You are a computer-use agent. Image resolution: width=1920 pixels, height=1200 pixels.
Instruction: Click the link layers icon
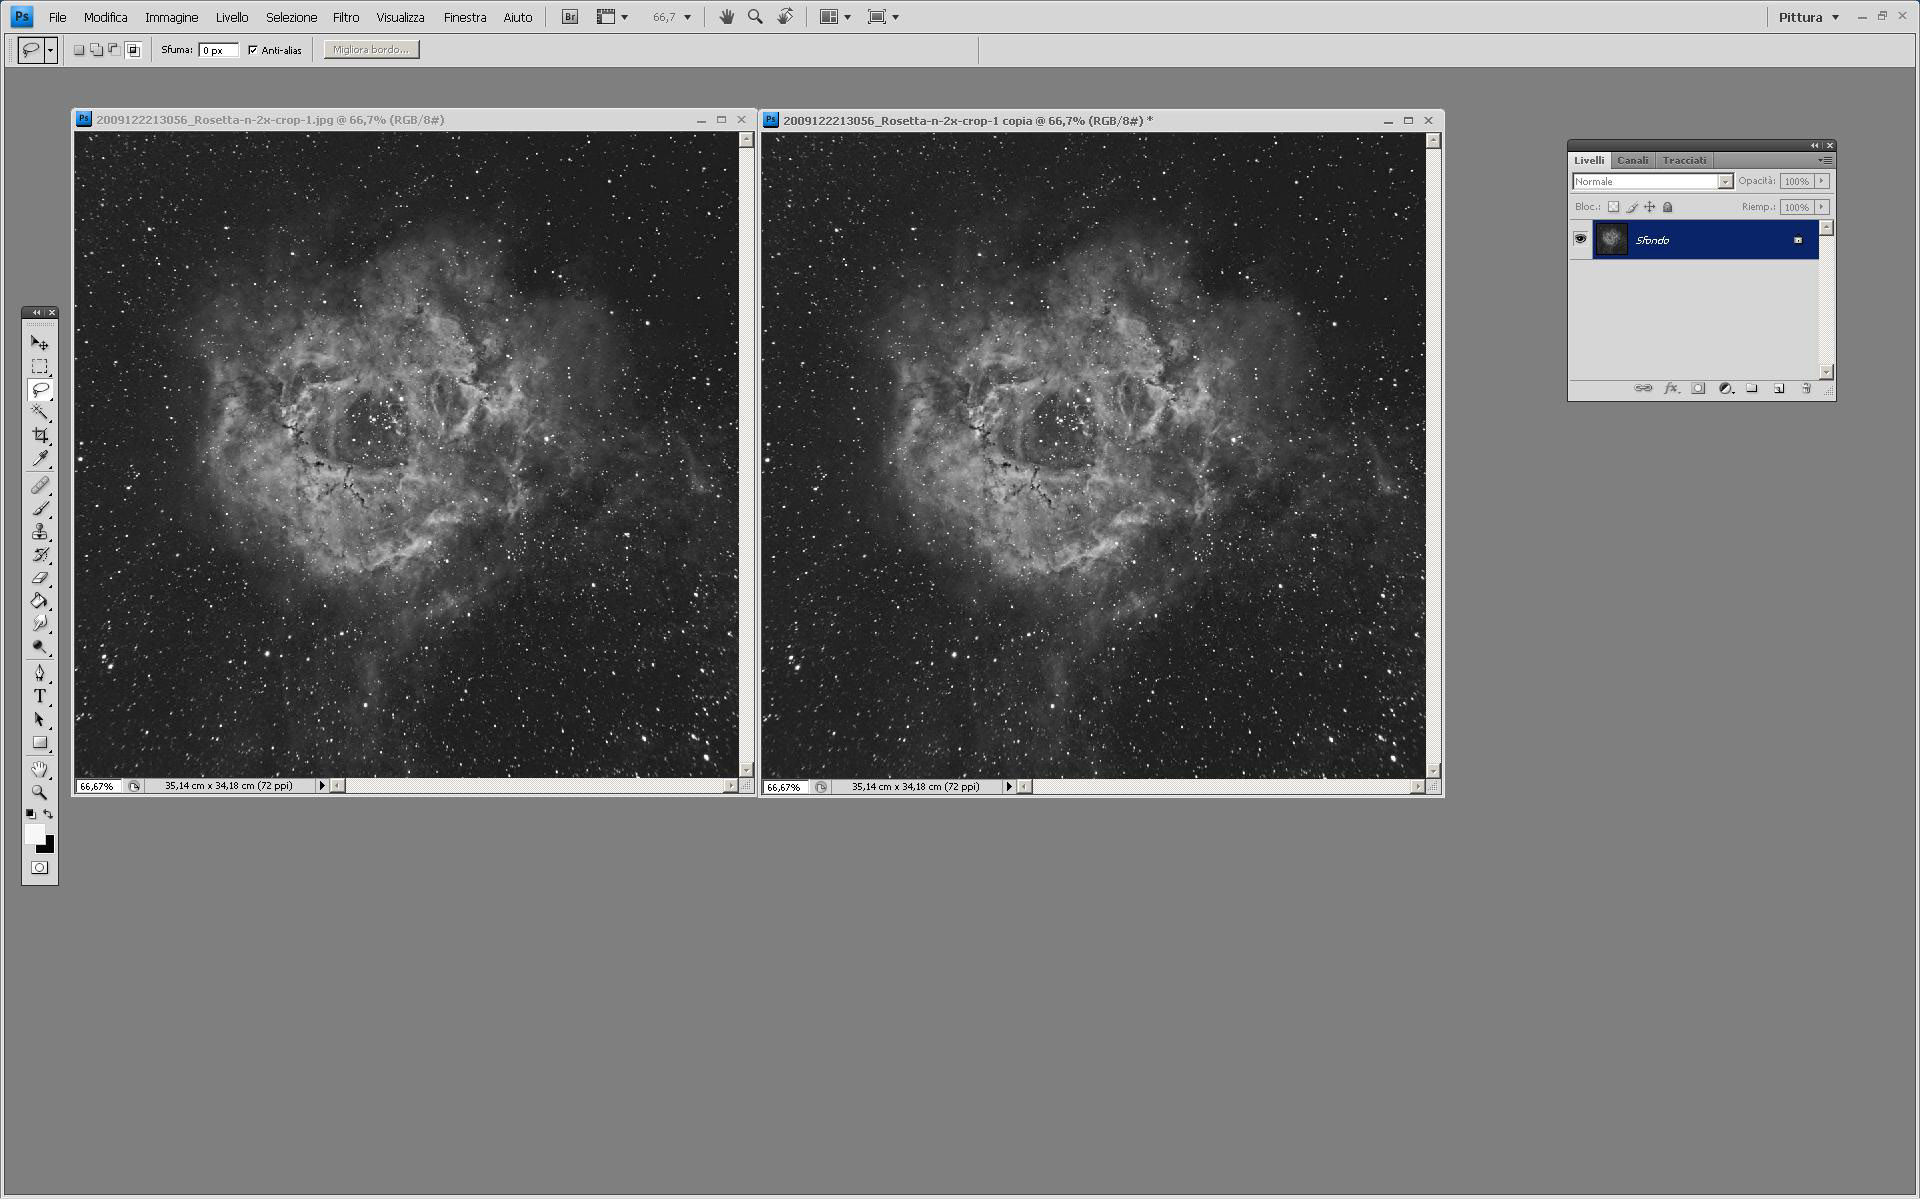click(1643, 389)
